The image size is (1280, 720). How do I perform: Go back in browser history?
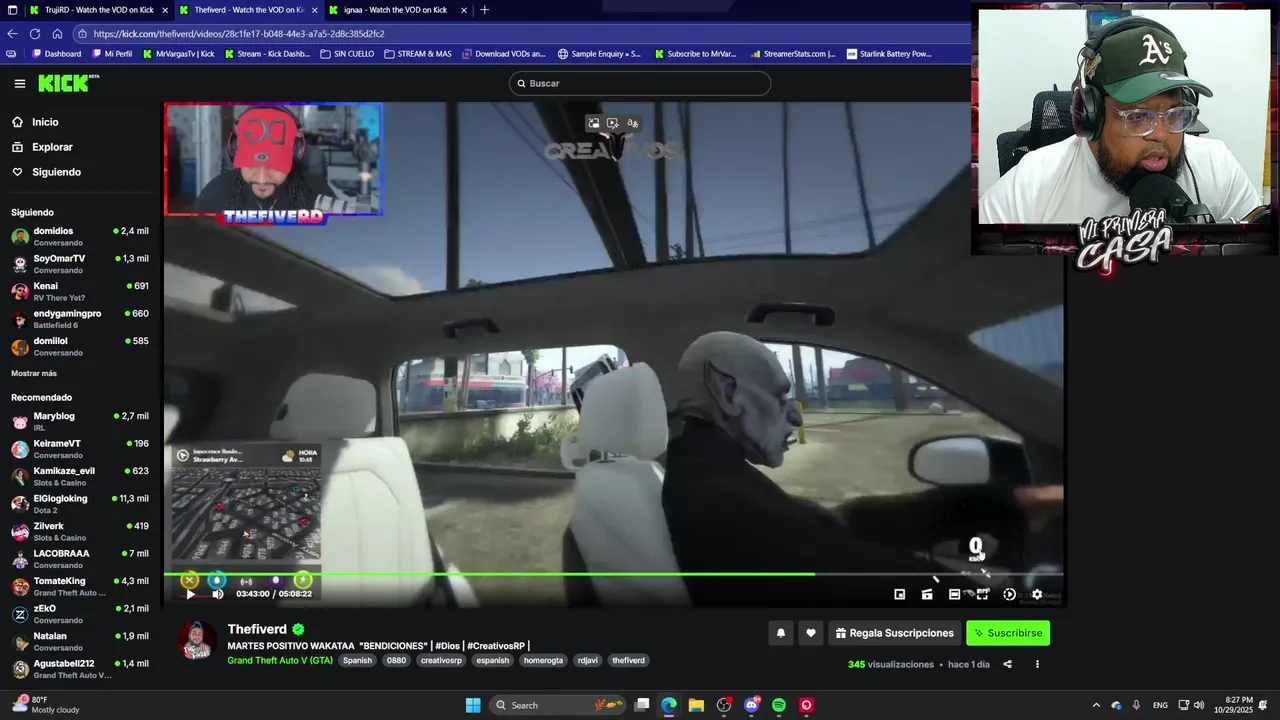click(12, 33)
